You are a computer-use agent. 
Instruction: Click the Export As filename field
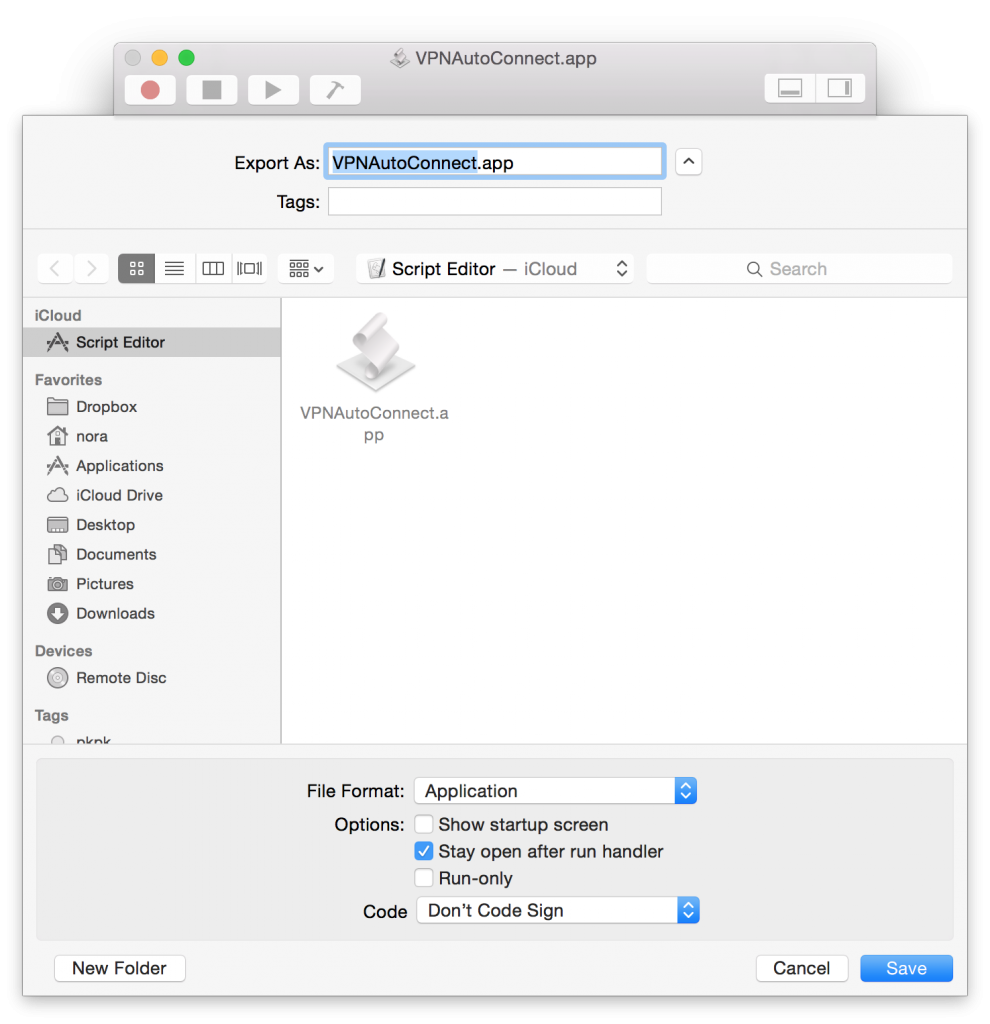[x=495, y=162]
